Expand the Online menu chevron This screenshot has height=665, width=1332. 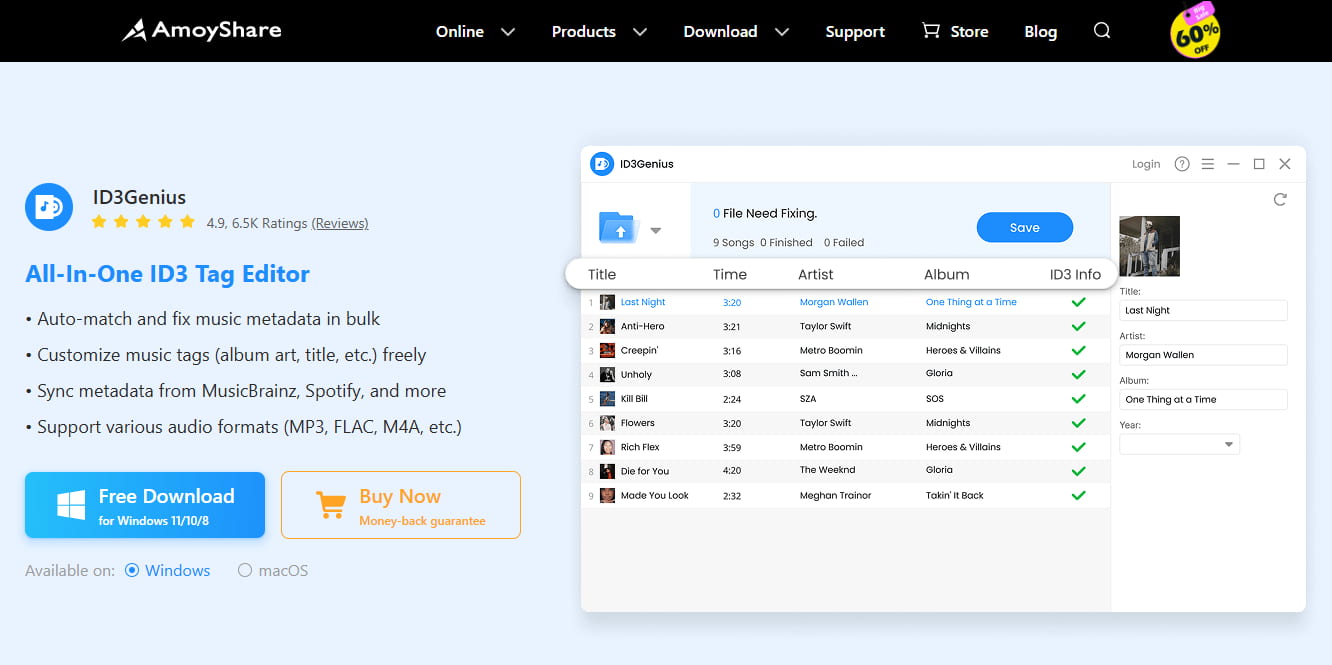[x=508, y=32]
